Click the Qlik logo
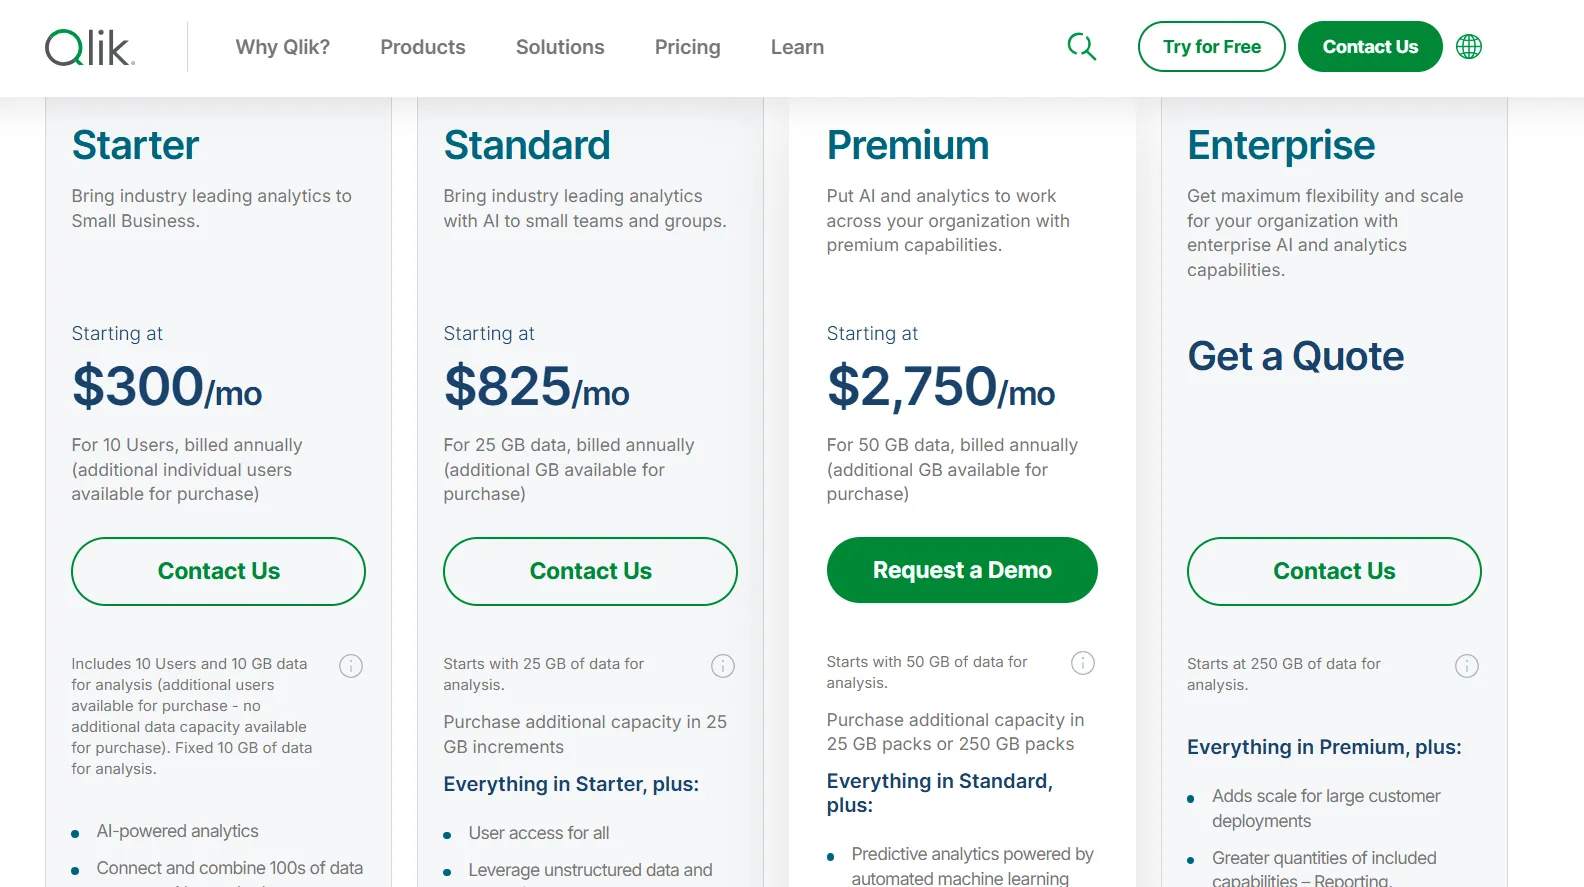1584x887 pixels. (90, 47)
